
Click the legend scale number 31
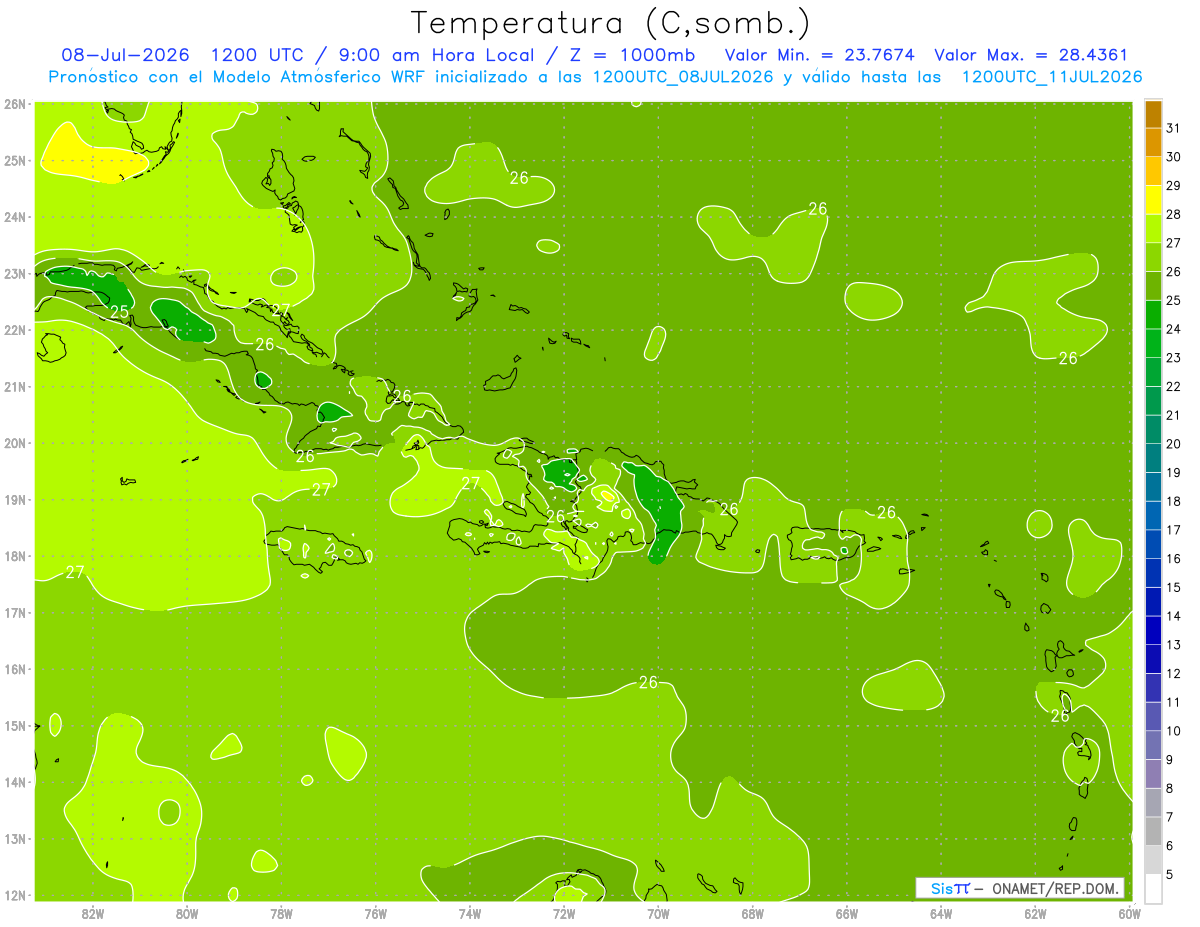(x=1174, y=128)
